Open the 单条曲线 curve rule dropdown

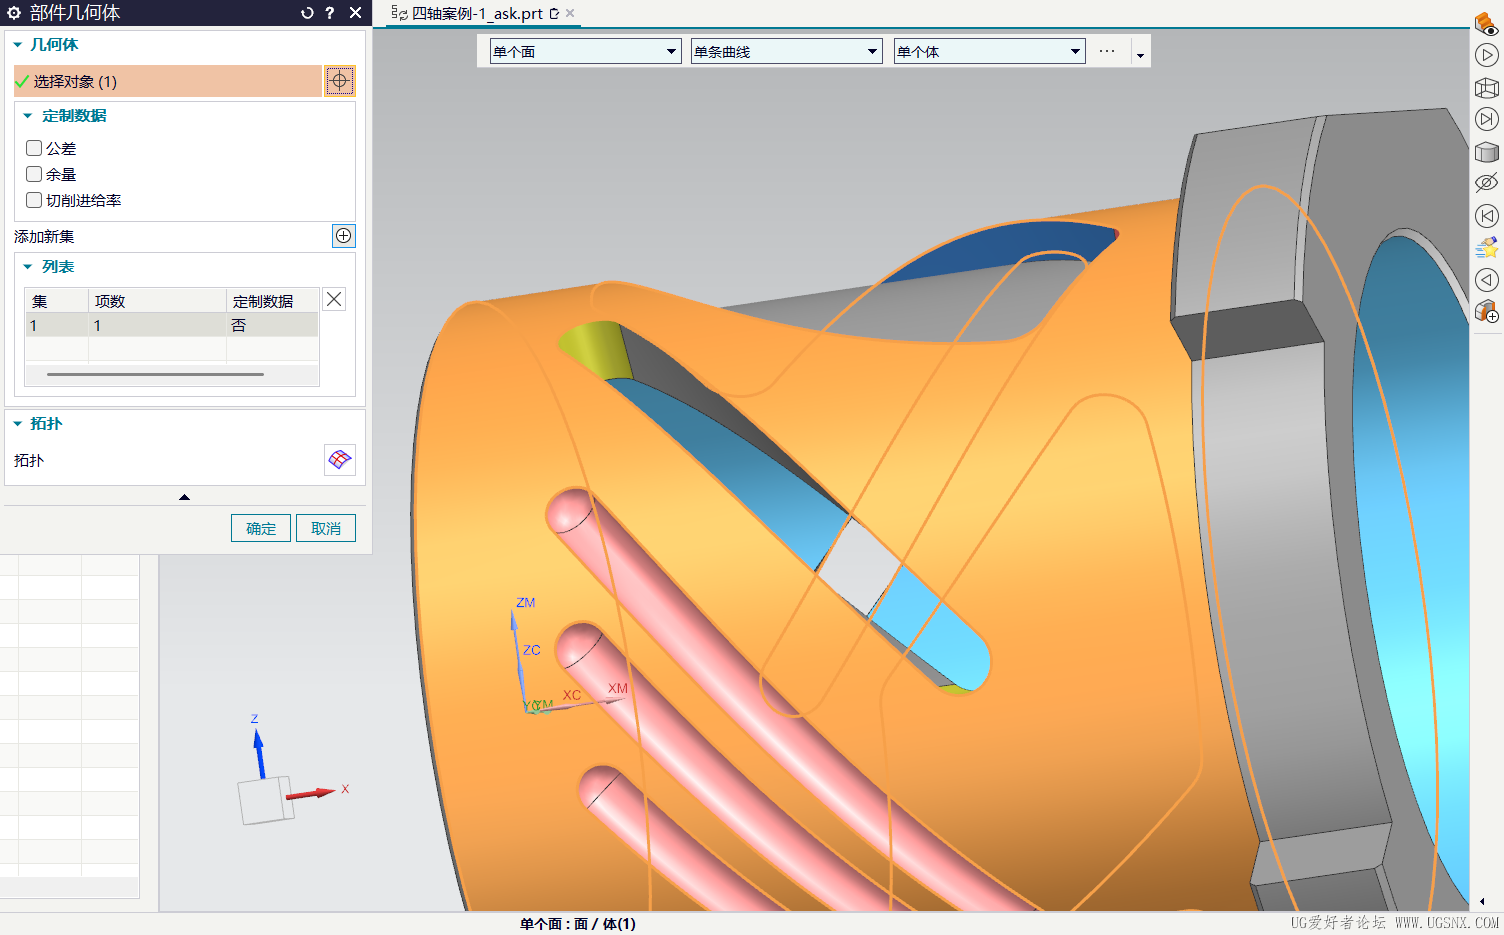(x=787, y=51)
